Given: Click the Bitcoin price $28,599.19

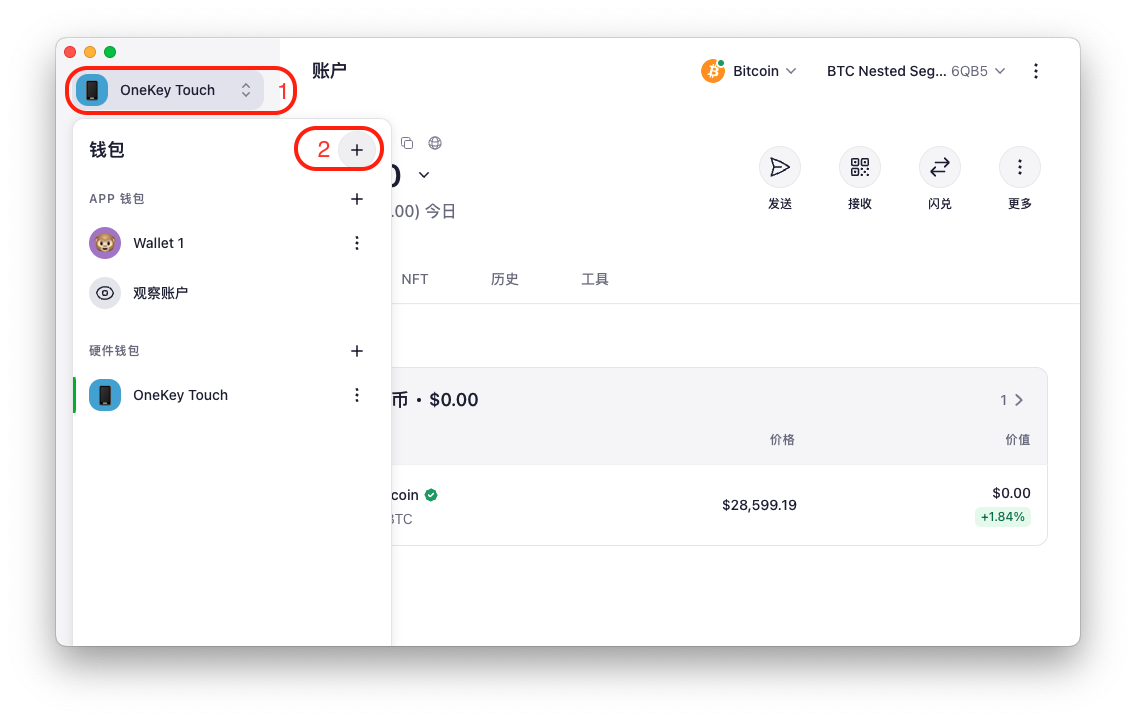Looking at the screenshot, I should (x=759, y=506).
